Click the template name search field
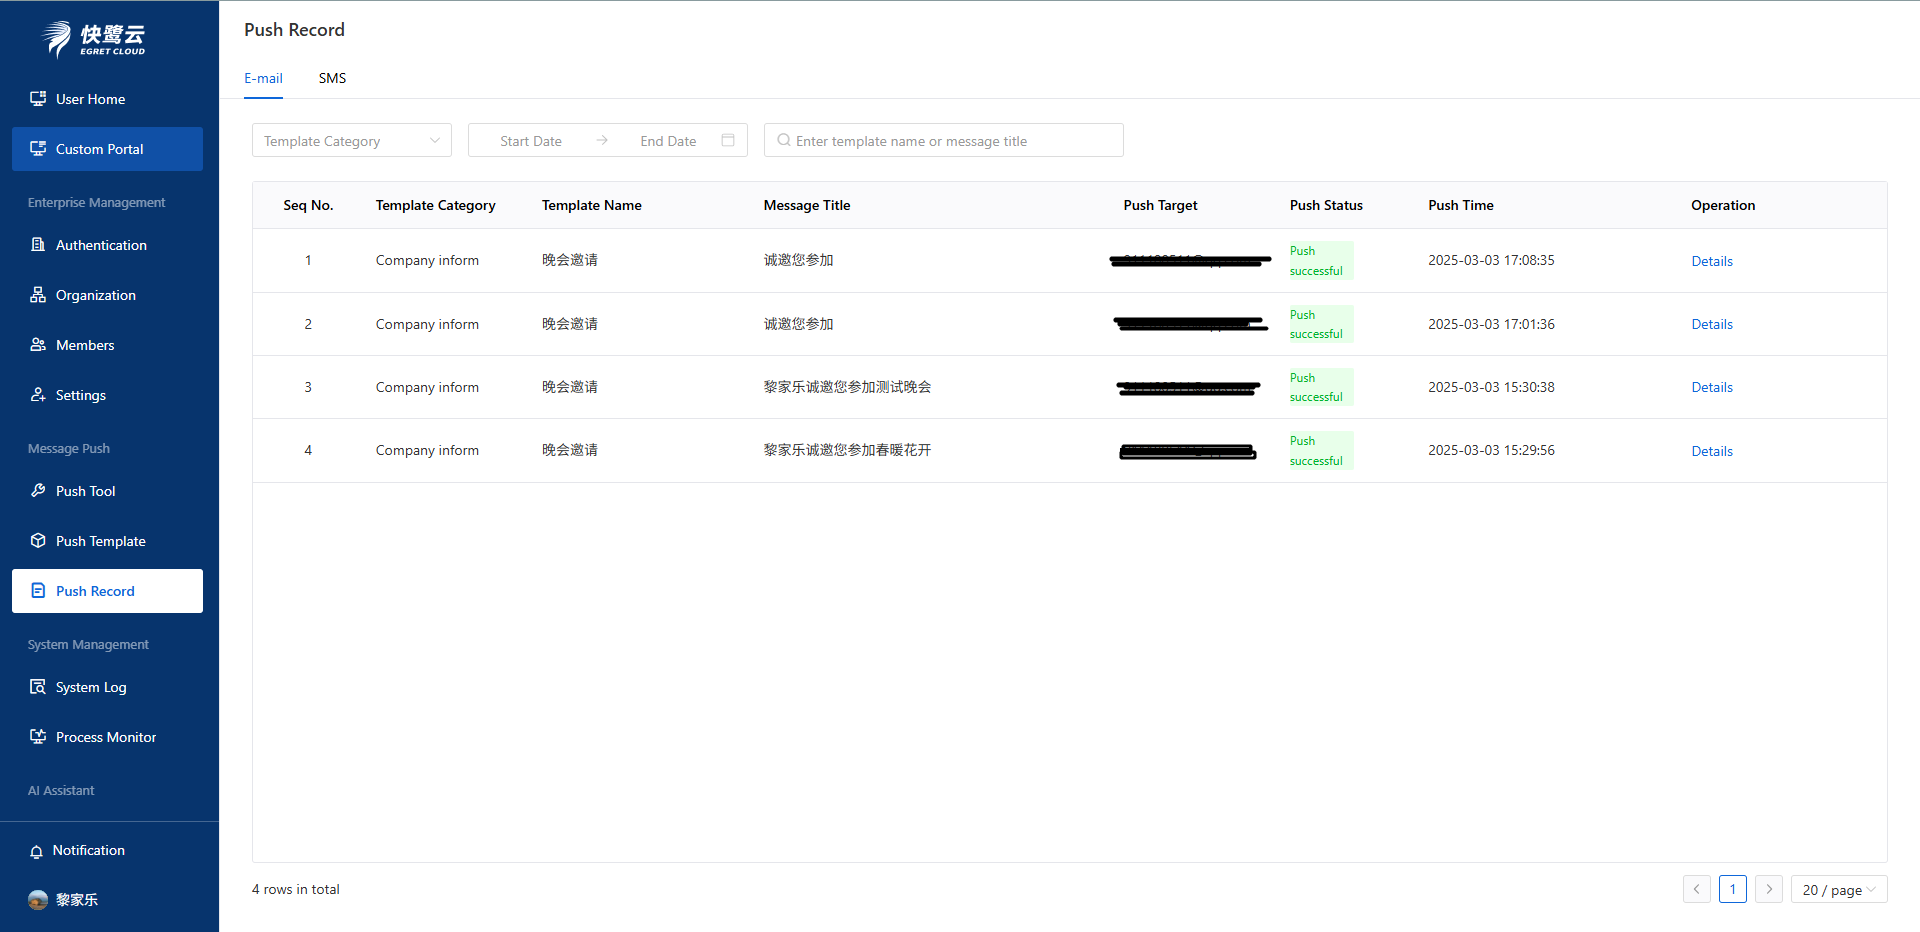 950,141
